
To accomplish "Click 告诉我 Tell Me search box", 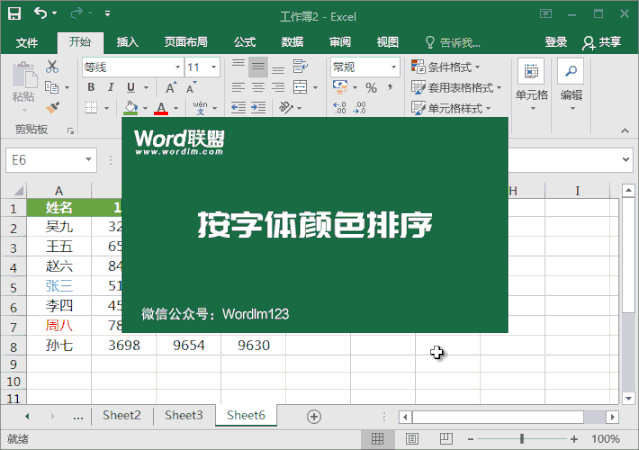I will pyautogui.click(x=453, y=42).
